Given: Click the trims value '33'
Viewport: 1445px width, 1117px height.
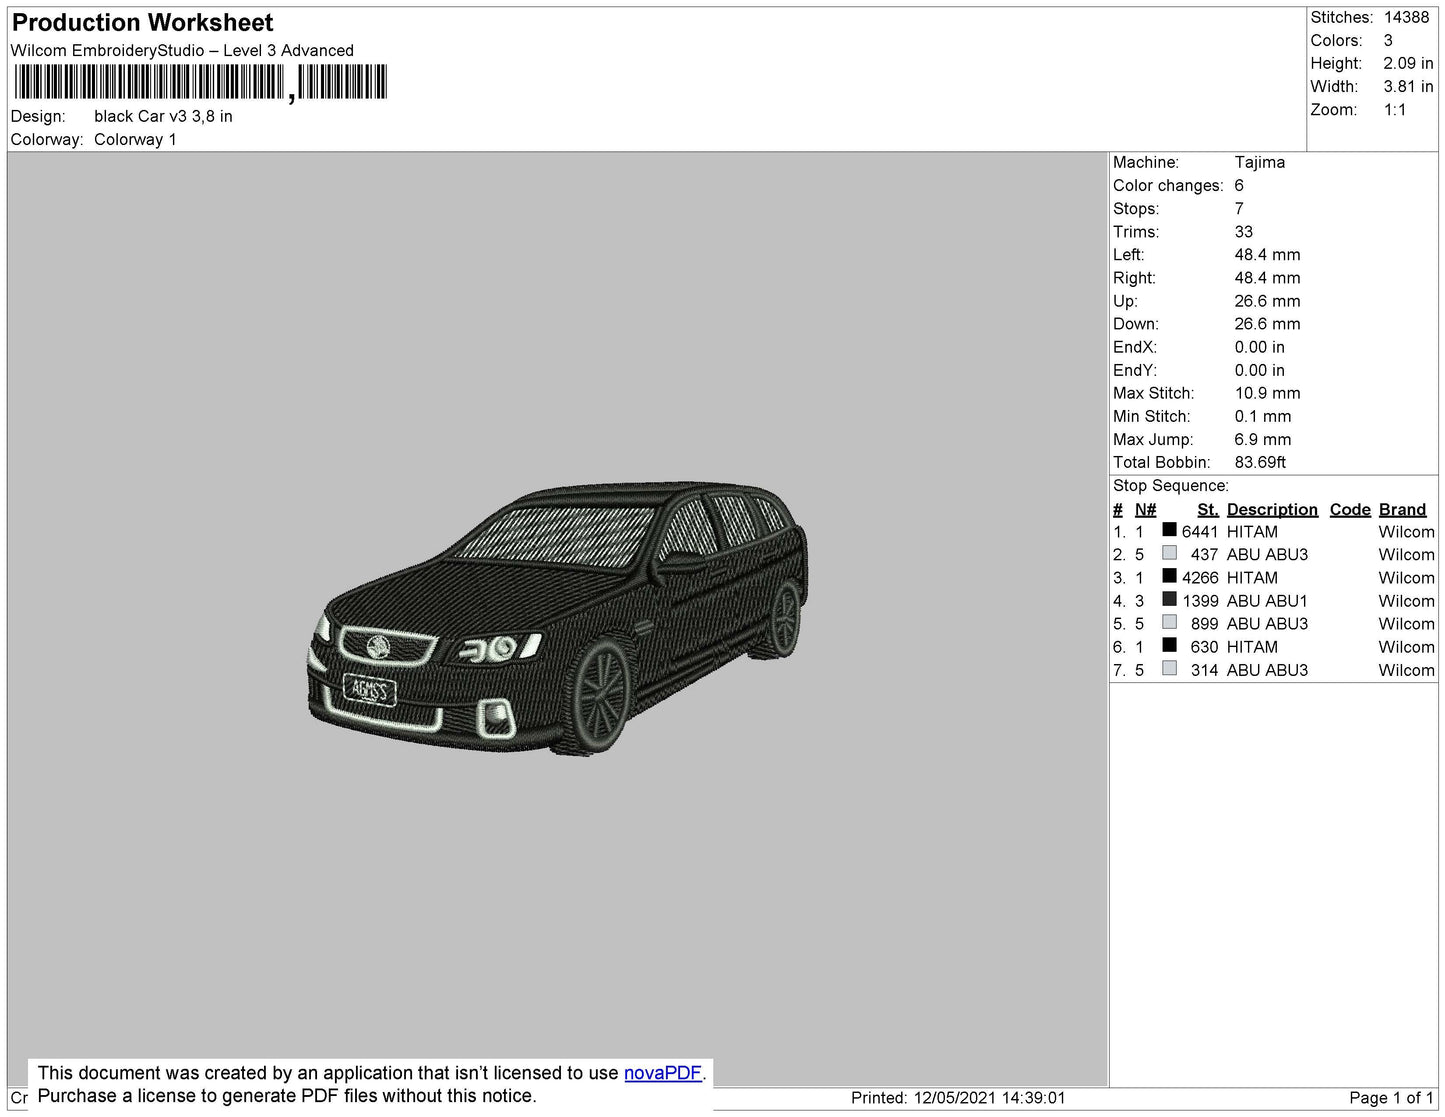Looking at the screenshot, I should point(1244,232).
